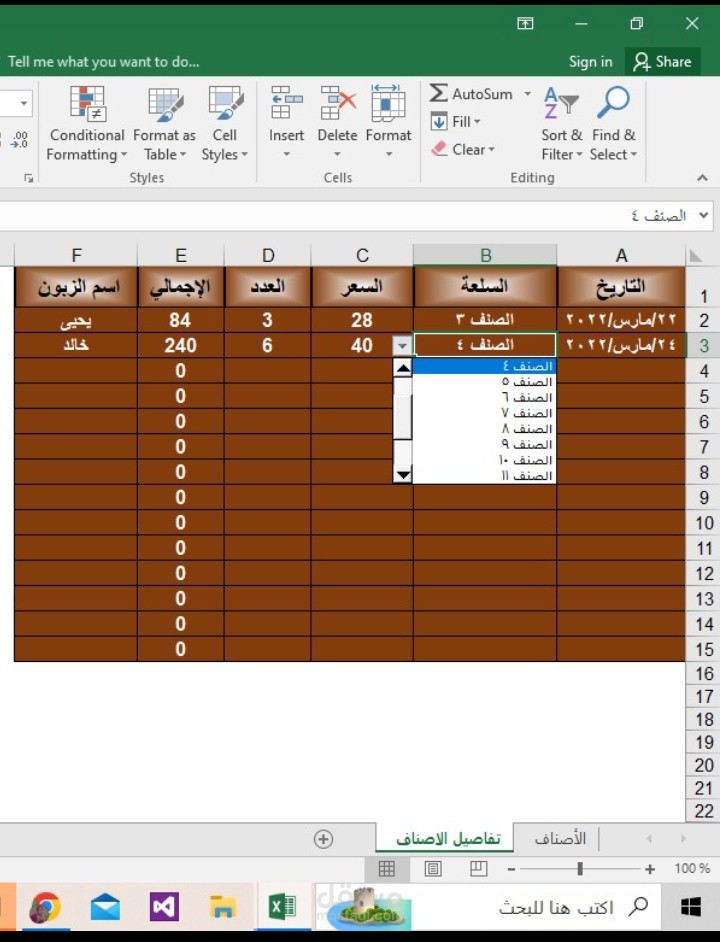Select الصنف ١٠ in the dropdown list
This screenshot has height=942, width=720.
(x=484, y=460)
